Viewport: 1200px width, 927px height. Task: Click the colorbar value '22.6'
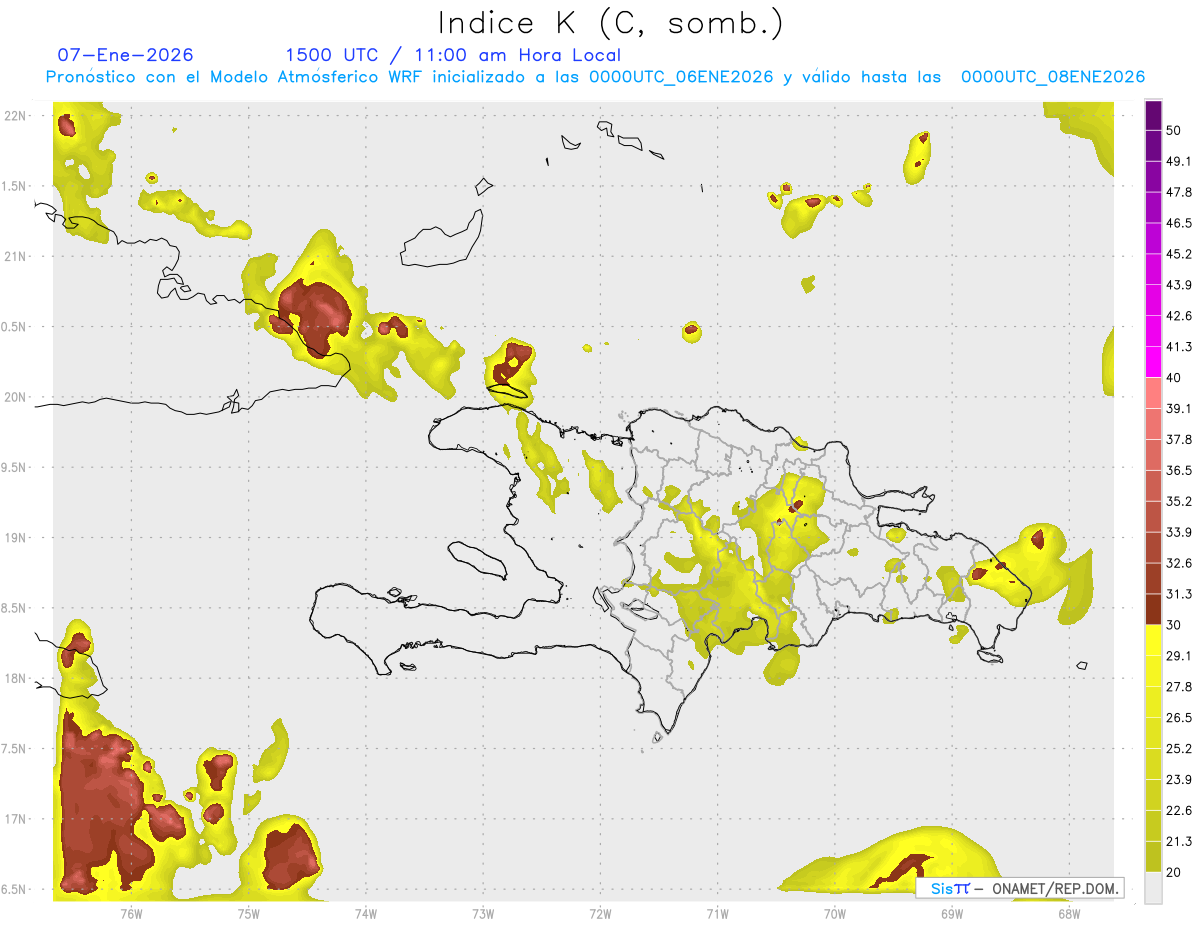1179,811
